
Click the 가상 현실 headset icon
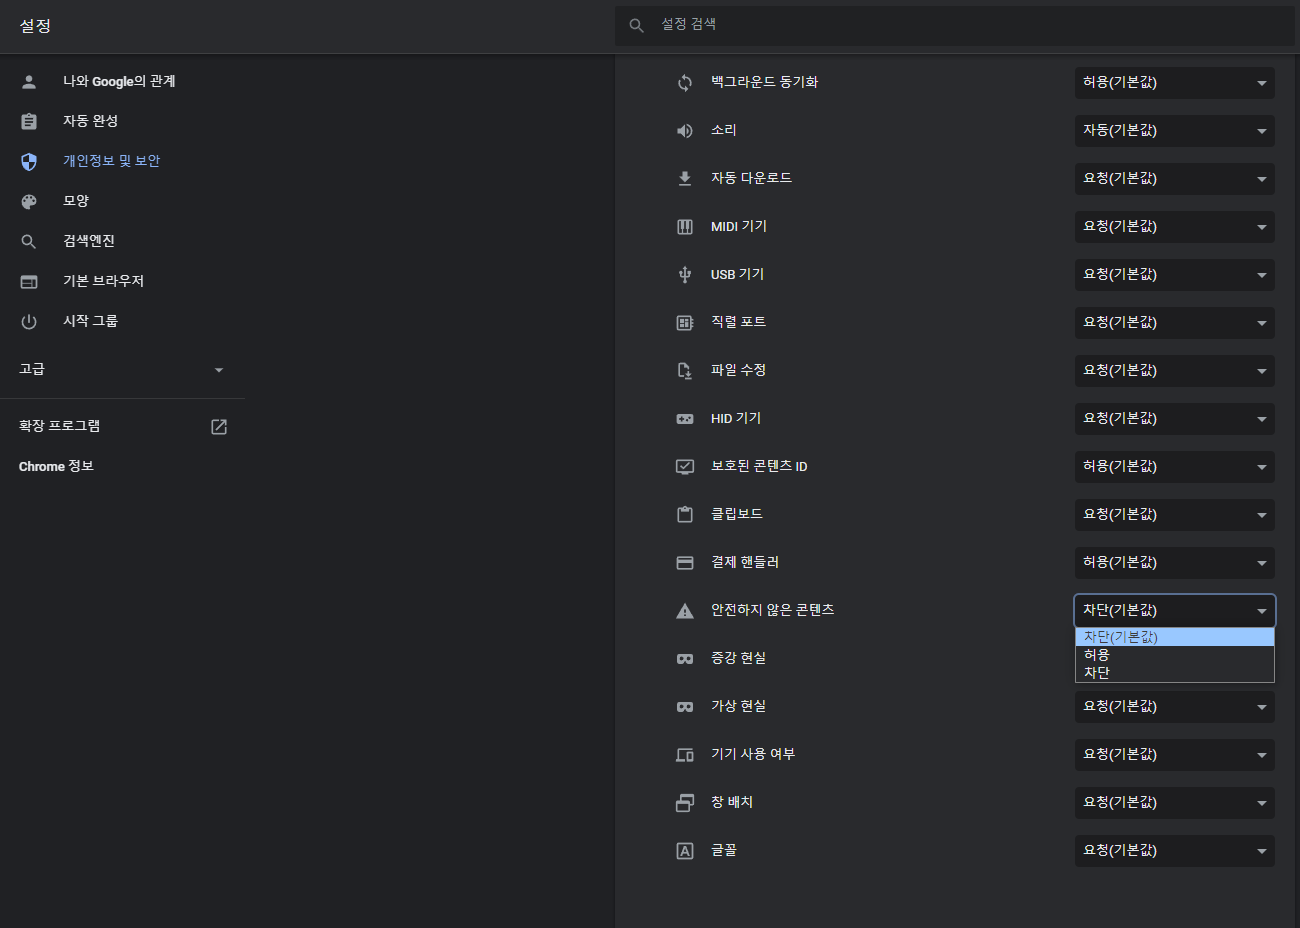[685, 707]
